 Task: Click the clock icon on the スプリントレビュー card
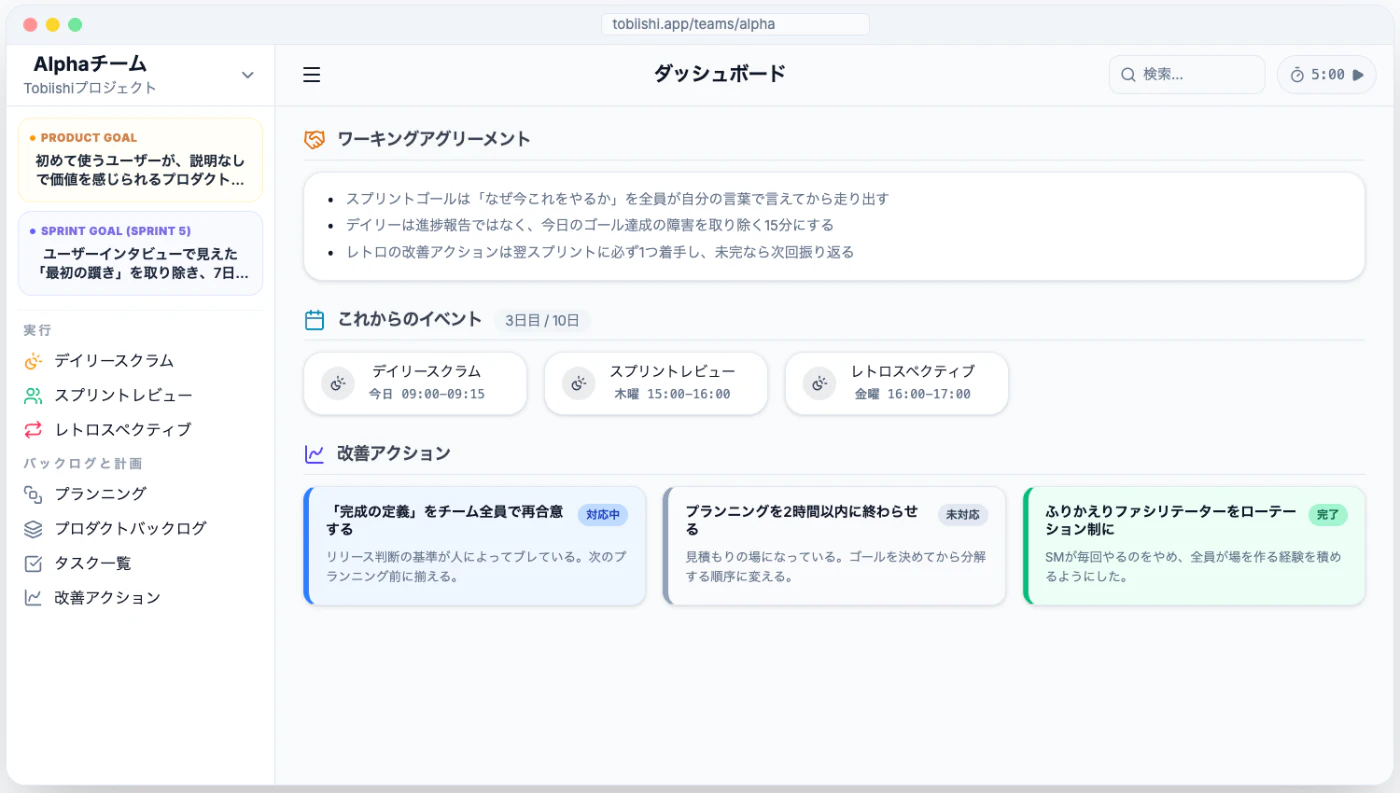[x=578, y=383]
